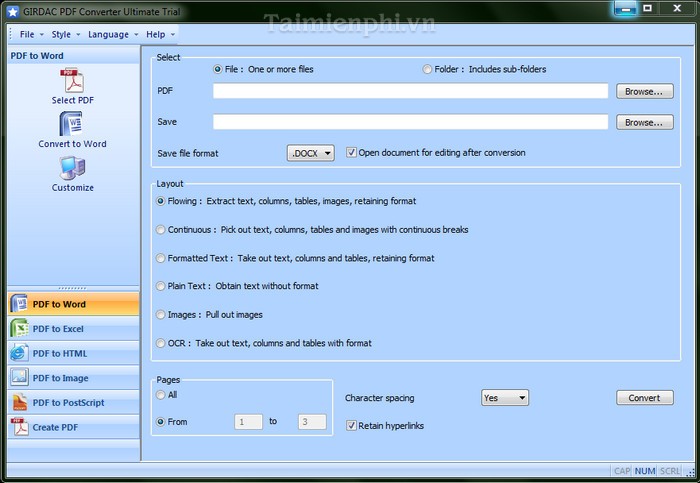700x483 pixels.
Task: Open the Customize icon
Action: pyautogui.click(x=72, y=168)
